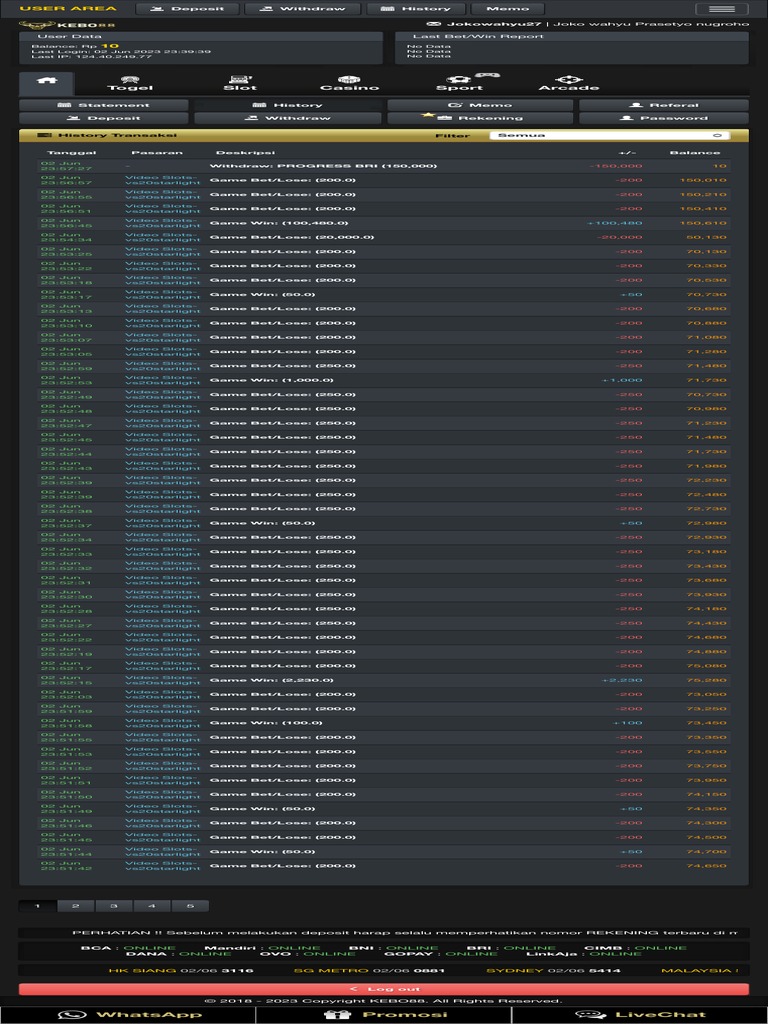Click the Withdraw button in top bar
768x1024 pixels.
301,9
